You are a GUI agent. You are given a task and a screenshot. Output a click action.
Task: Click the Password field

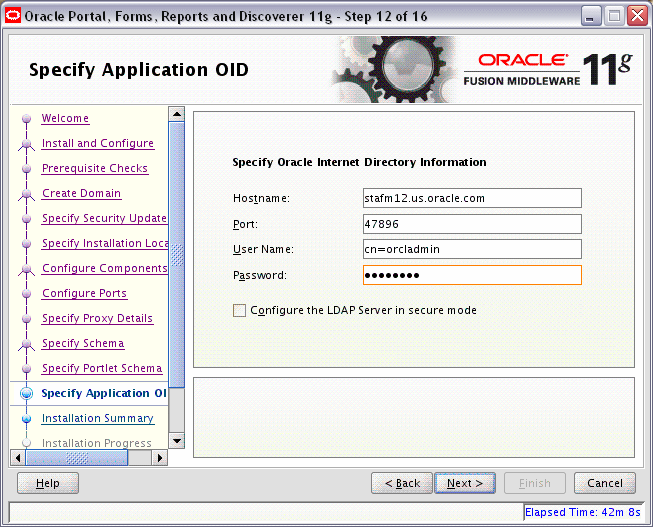click(472, 275)
